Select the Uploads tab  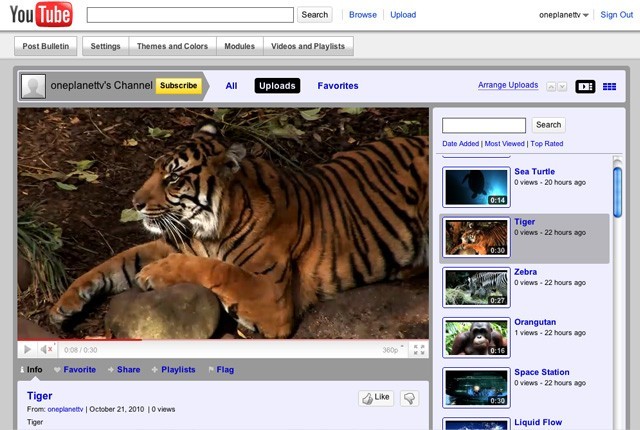click(277, 86)
